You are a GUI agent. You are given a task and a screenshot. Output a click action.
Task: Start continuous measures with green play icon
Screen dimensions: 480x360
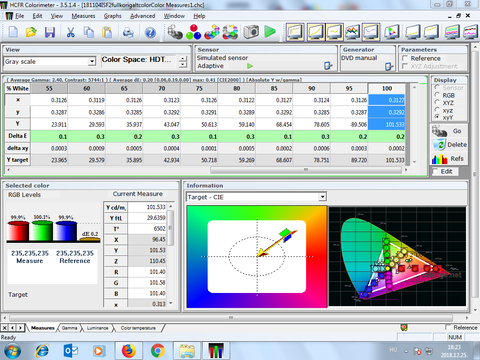coord(270,32)
